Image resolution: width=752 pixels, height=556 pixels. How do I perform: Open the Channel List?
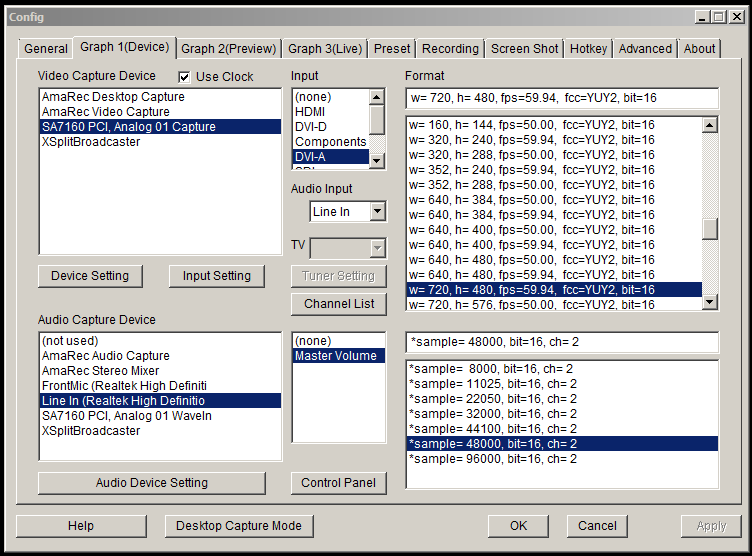pos(338,303)
